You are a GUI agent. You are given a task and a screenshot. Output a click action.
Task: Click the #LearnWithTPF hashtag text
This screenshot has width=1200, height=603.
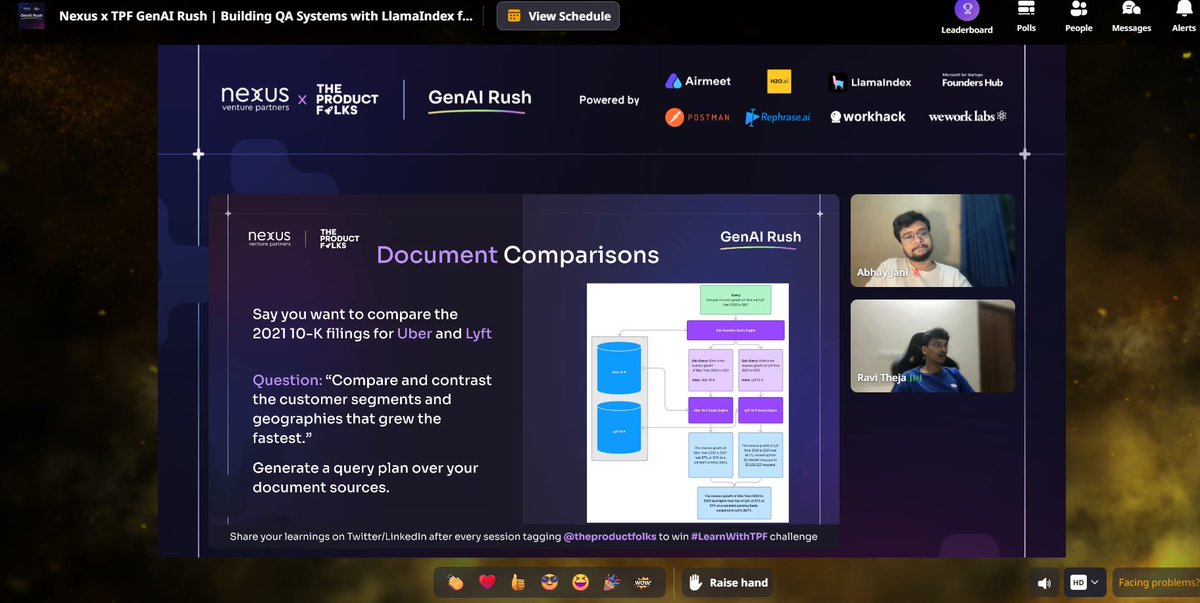(730, 537)
